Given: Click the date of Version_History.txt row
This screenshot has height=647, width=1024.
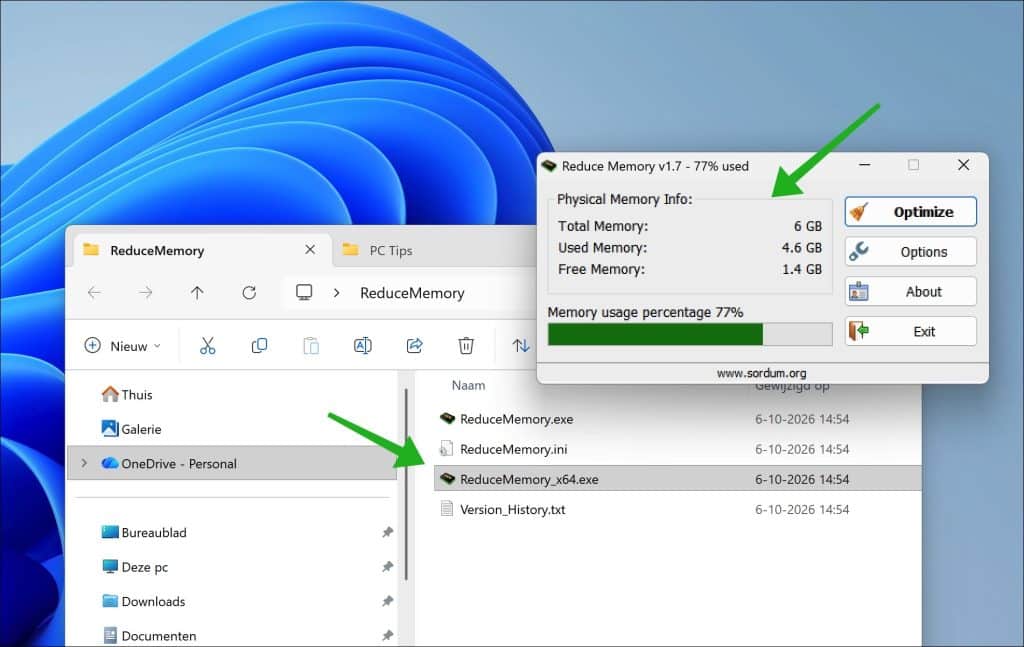Looking at the screenshot, I should point(802,509).
